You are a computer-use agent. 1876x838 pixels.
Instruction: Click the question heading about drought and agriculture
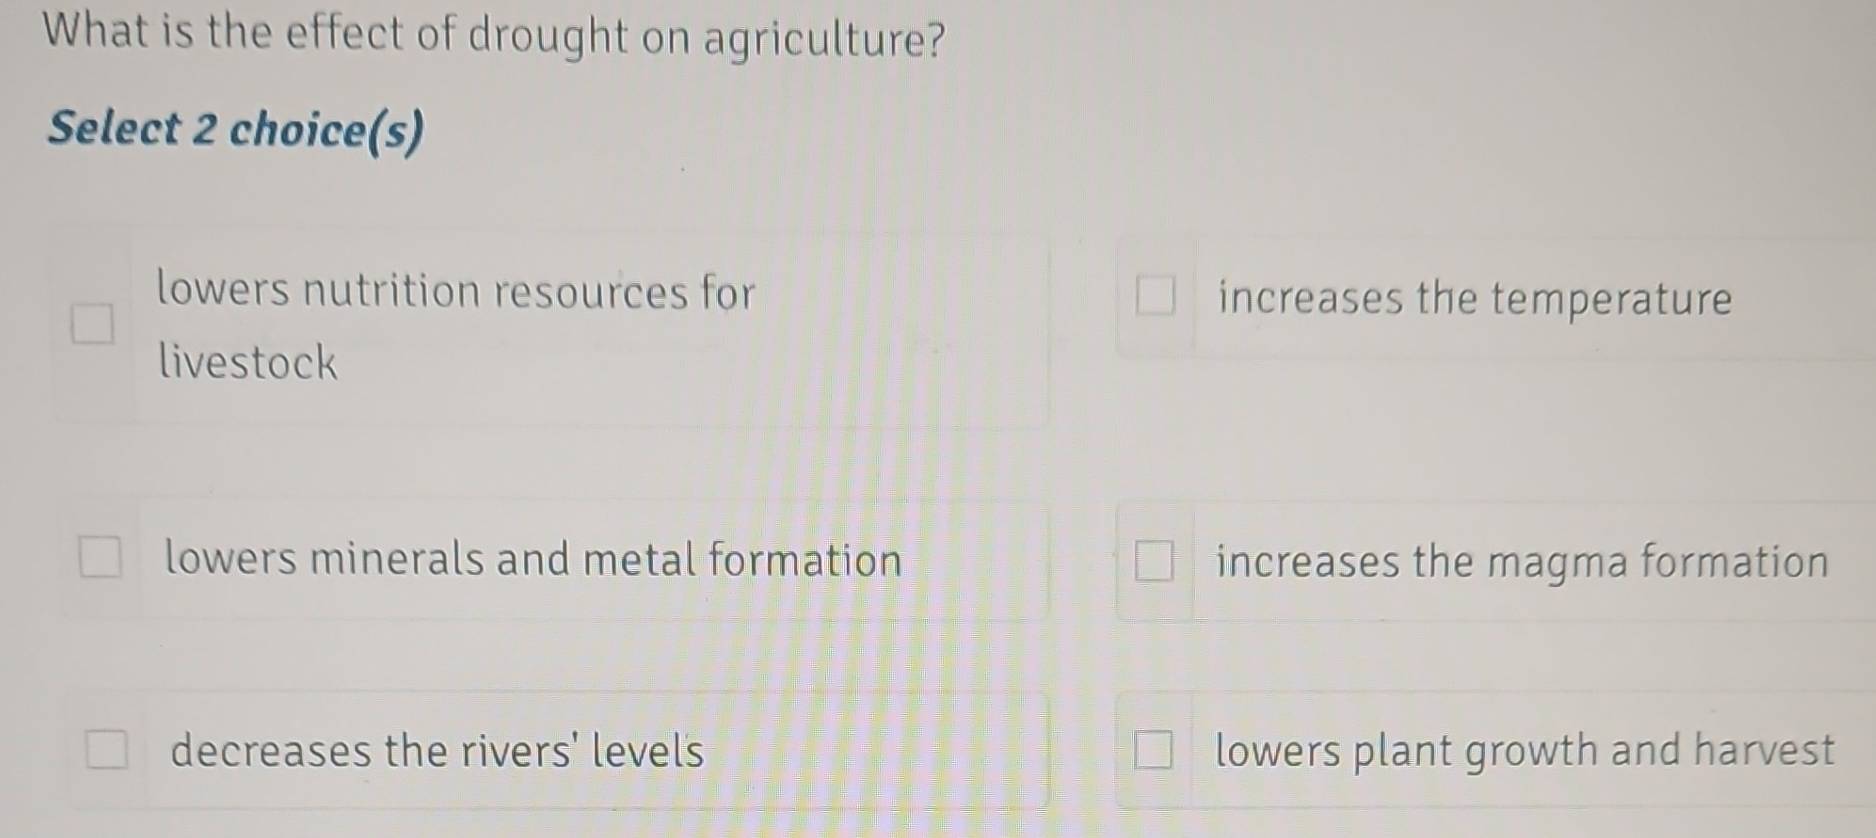pos(493,36)
